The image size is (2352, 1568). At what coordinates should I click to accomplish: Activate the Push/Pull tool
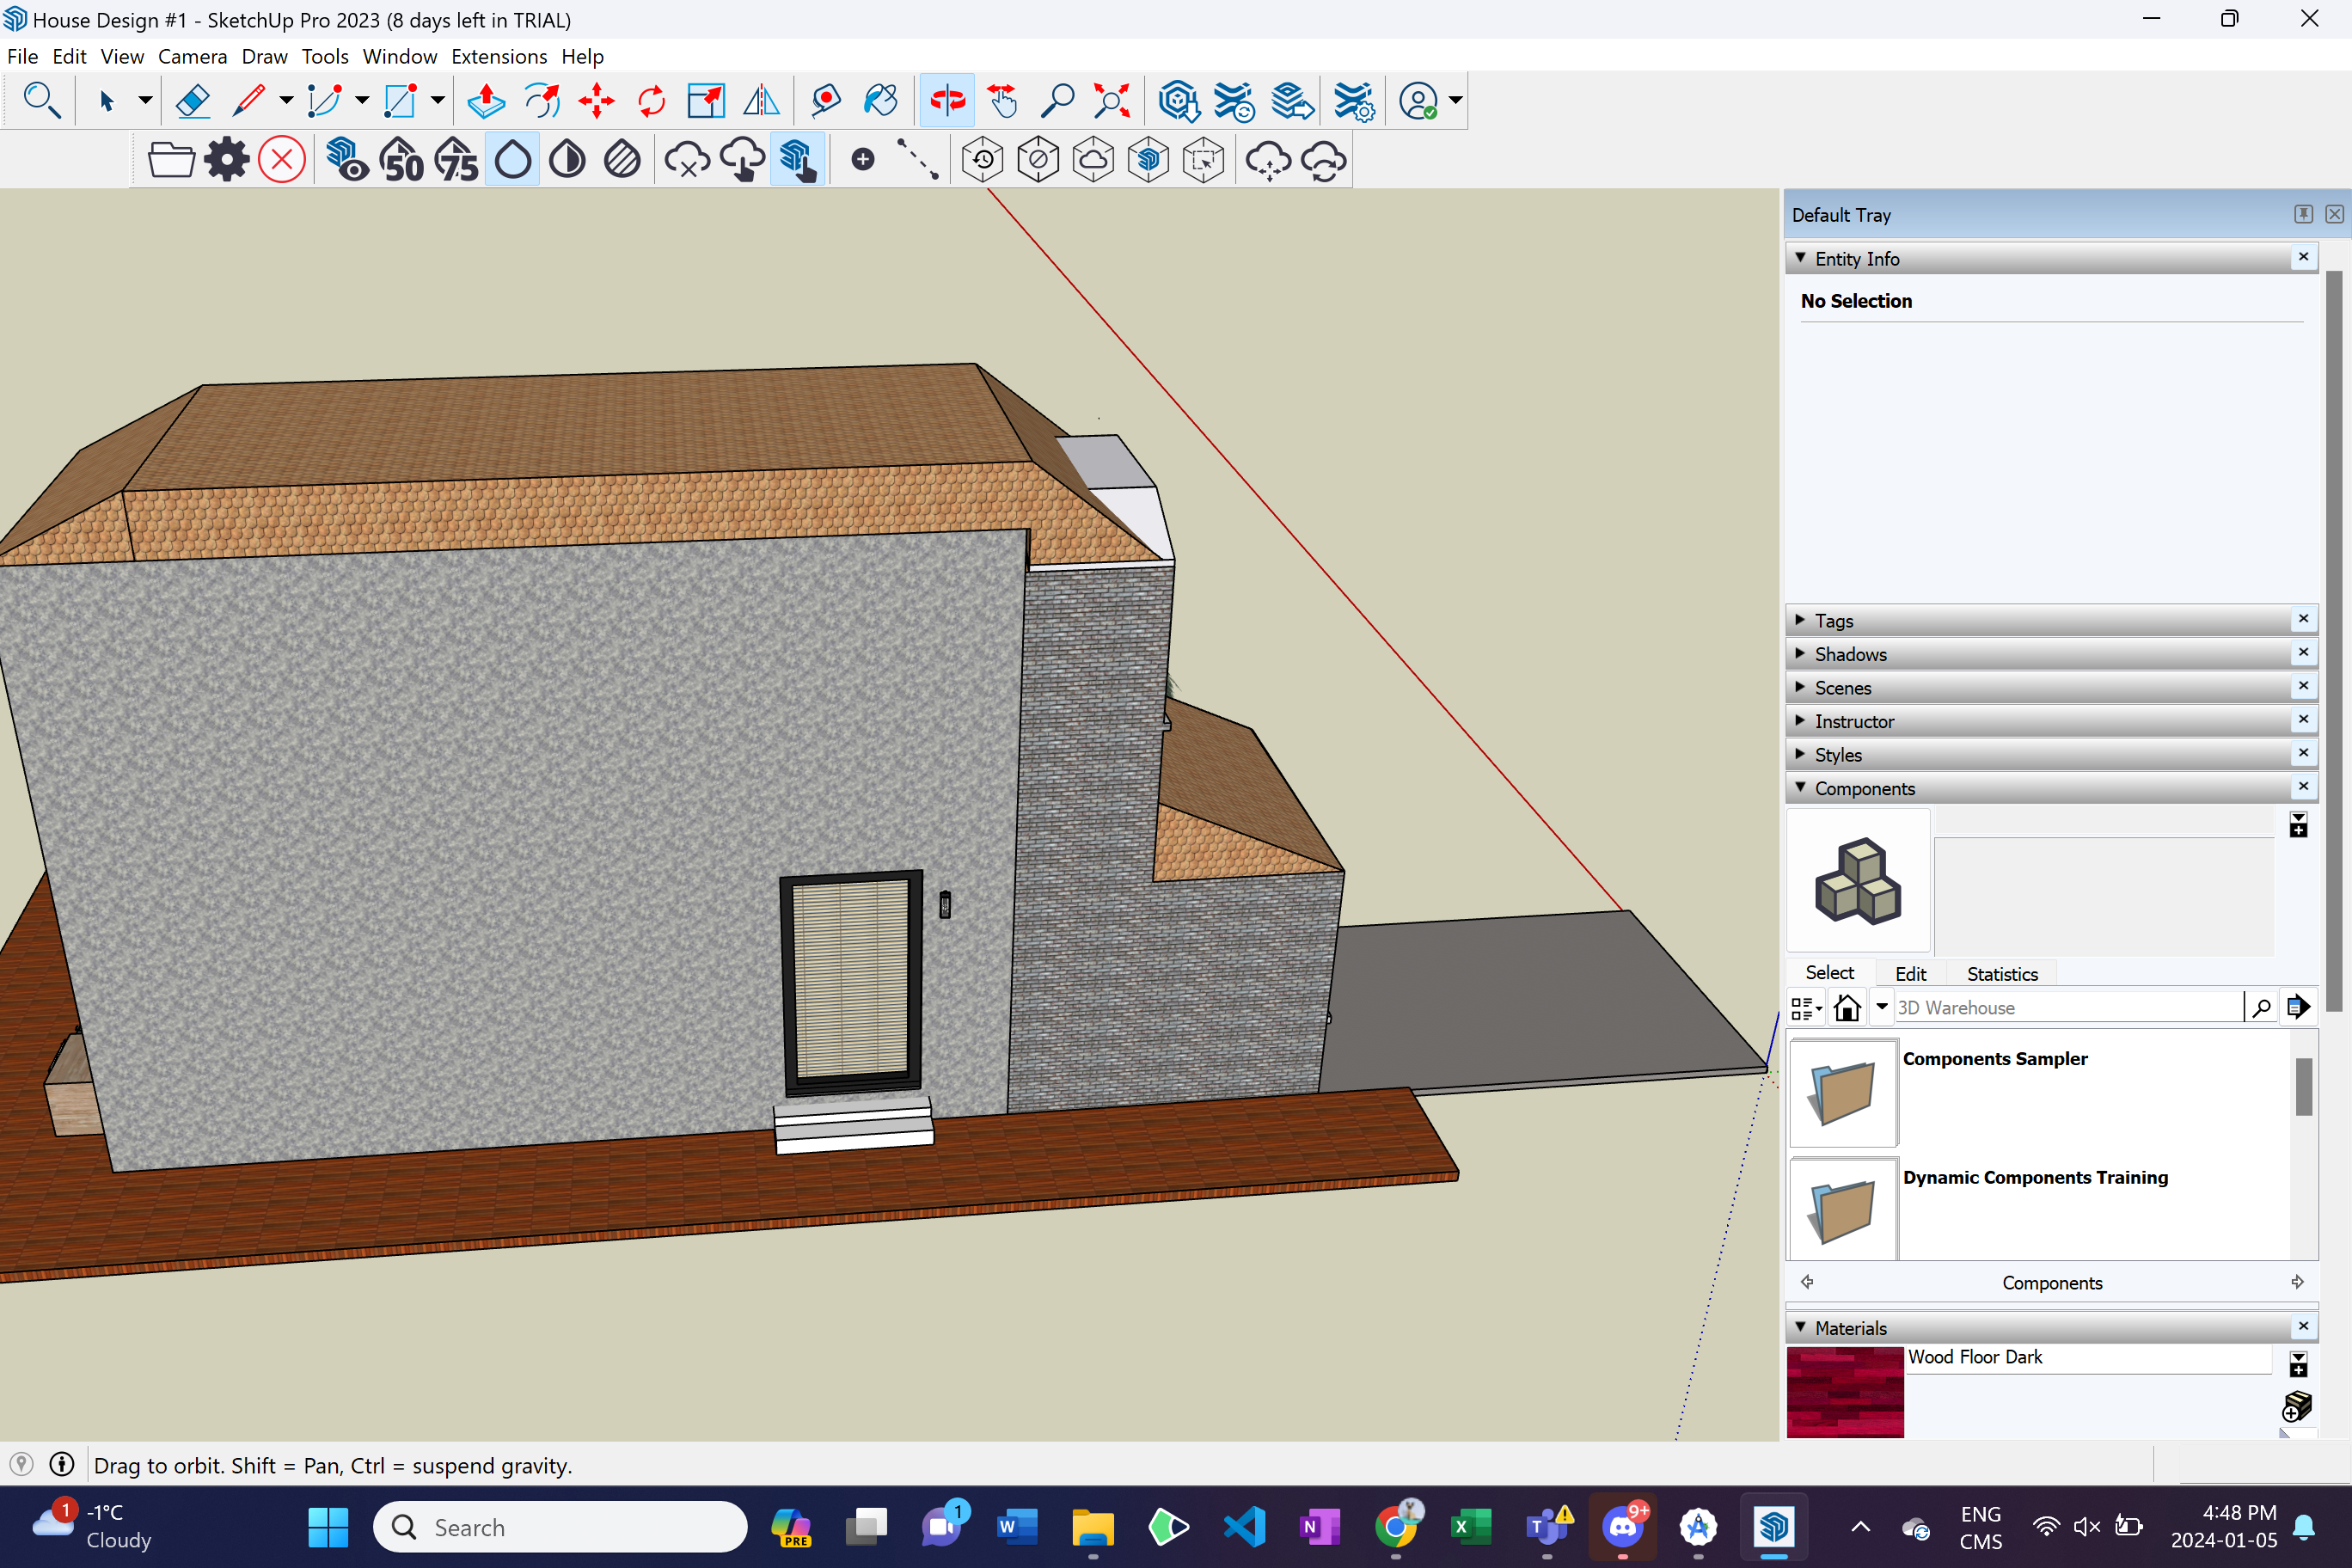pyautogui.click(x=486, y=101)
